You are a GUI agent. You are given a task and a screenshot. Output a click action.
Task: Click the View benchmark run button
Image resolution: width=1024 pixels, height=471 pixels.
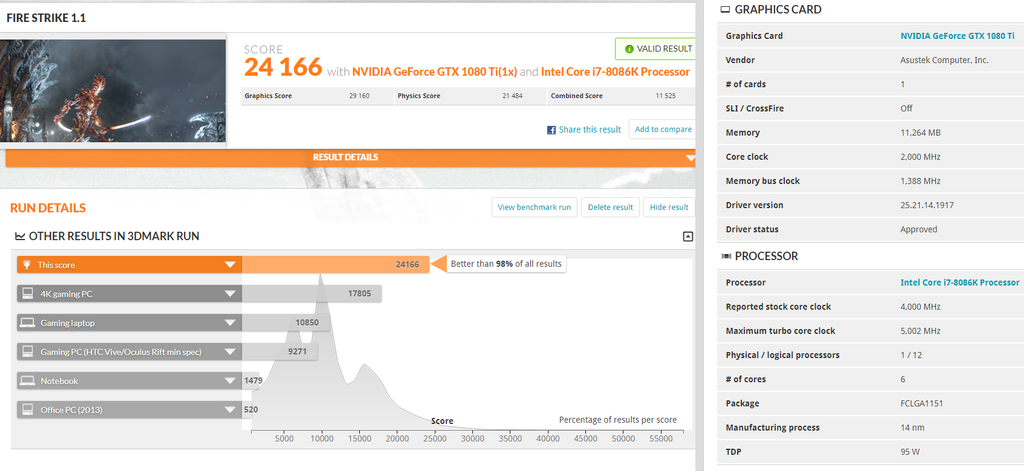click(x=534, y=207)
